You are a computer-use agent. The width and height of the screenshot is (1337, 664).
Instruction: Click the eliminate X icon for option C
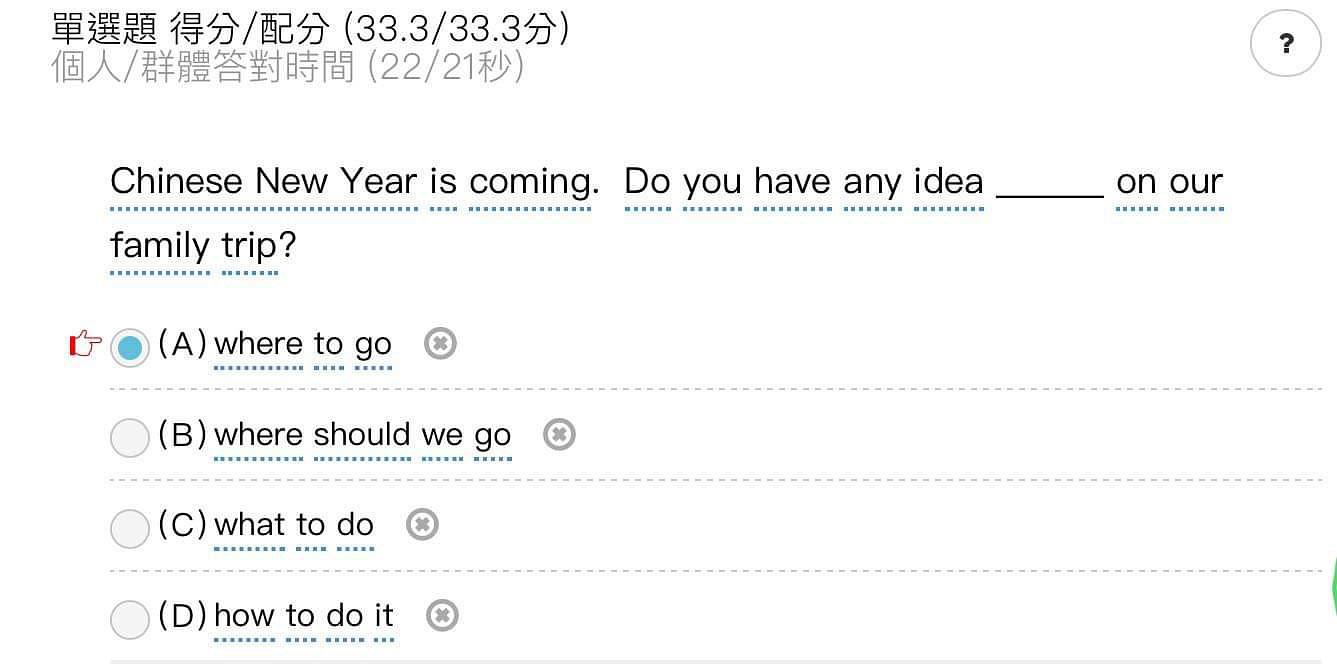click(x=422, y=524)
